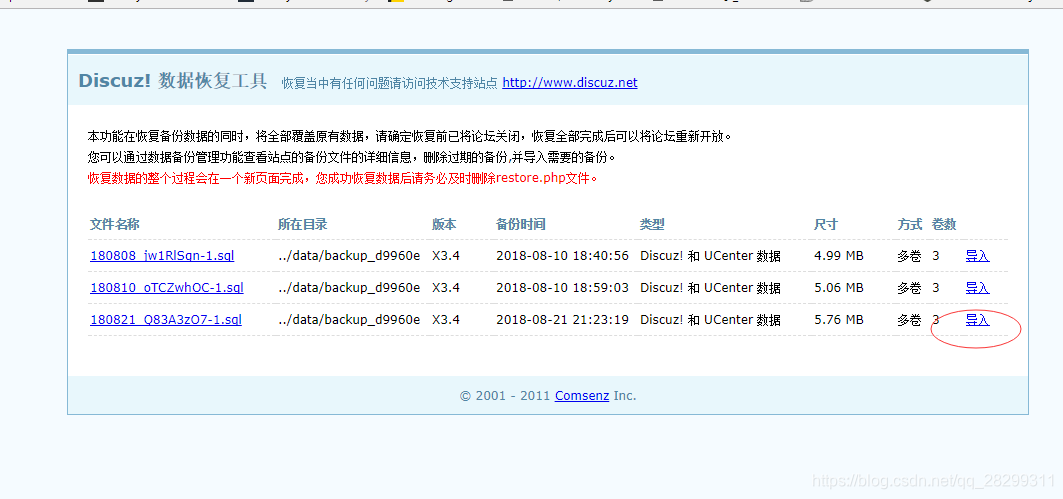Click the red restore.php warning text
The height and width of the screenshot is (499, 1063).
(343, 179)
